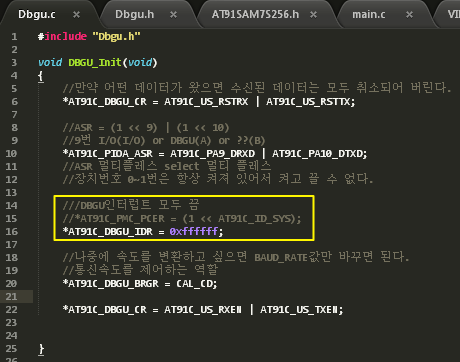This screenshot has width=460, height=362.
Task: Click the opening brace on line 4
Action: pos(40,76)
